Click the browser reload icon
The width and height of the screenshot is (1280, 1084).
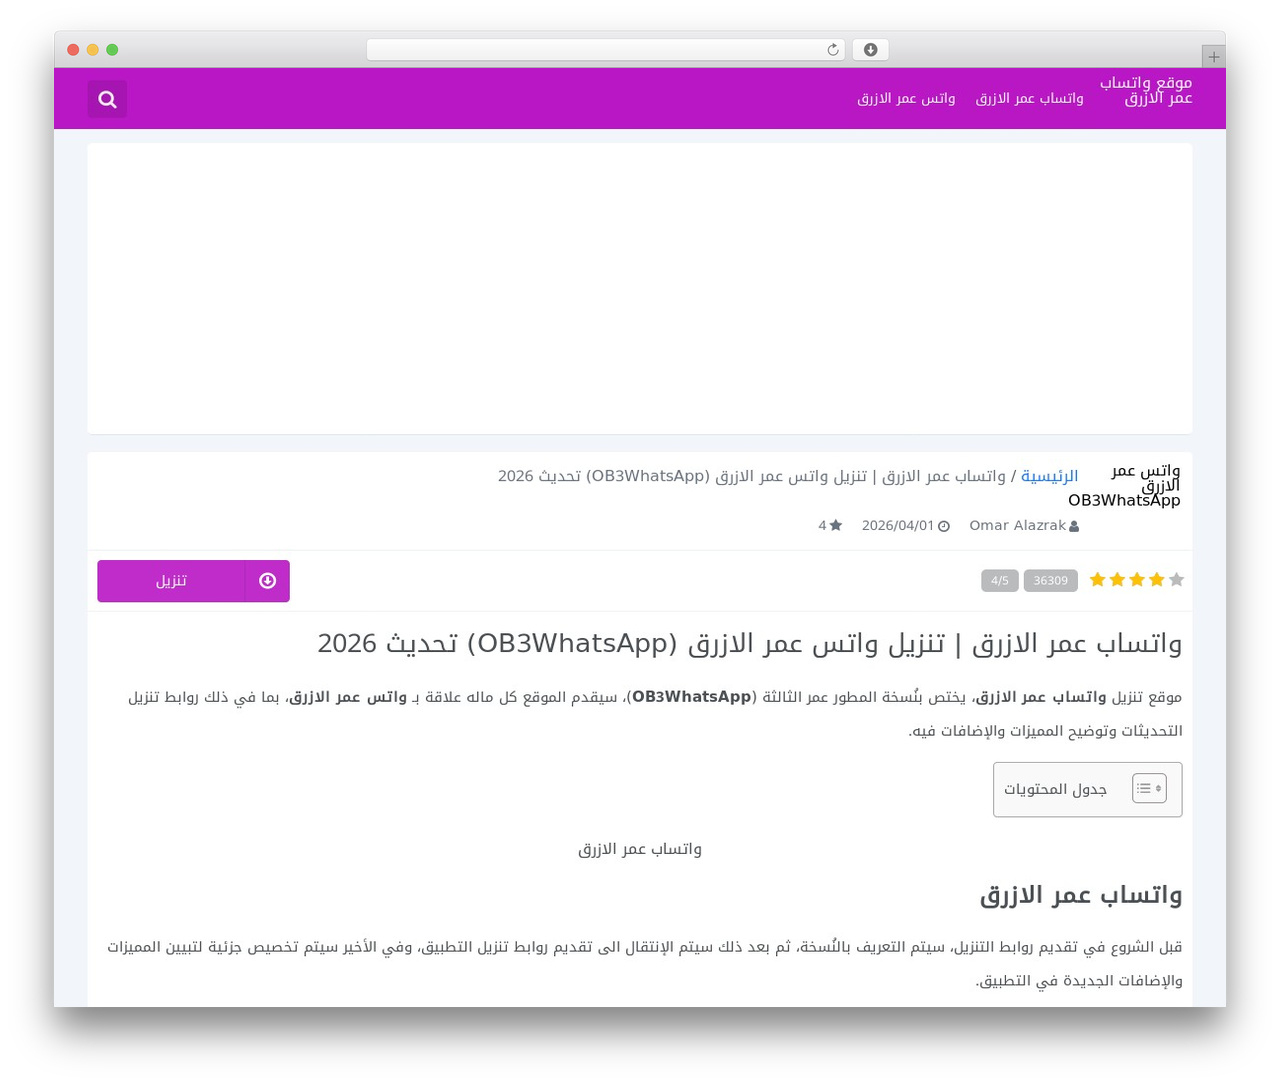(x=833, y=50)
